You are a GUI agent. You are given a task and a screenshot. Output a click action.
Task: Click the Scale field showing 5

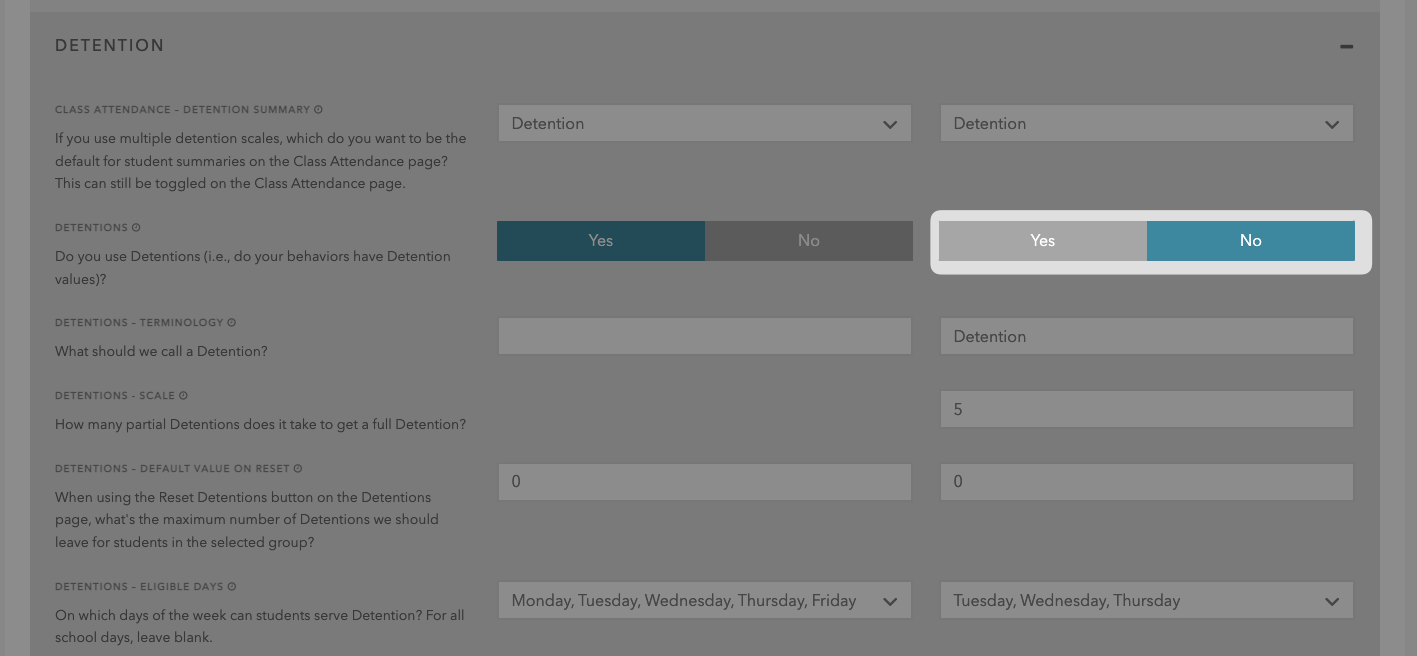click(1146, 410)
